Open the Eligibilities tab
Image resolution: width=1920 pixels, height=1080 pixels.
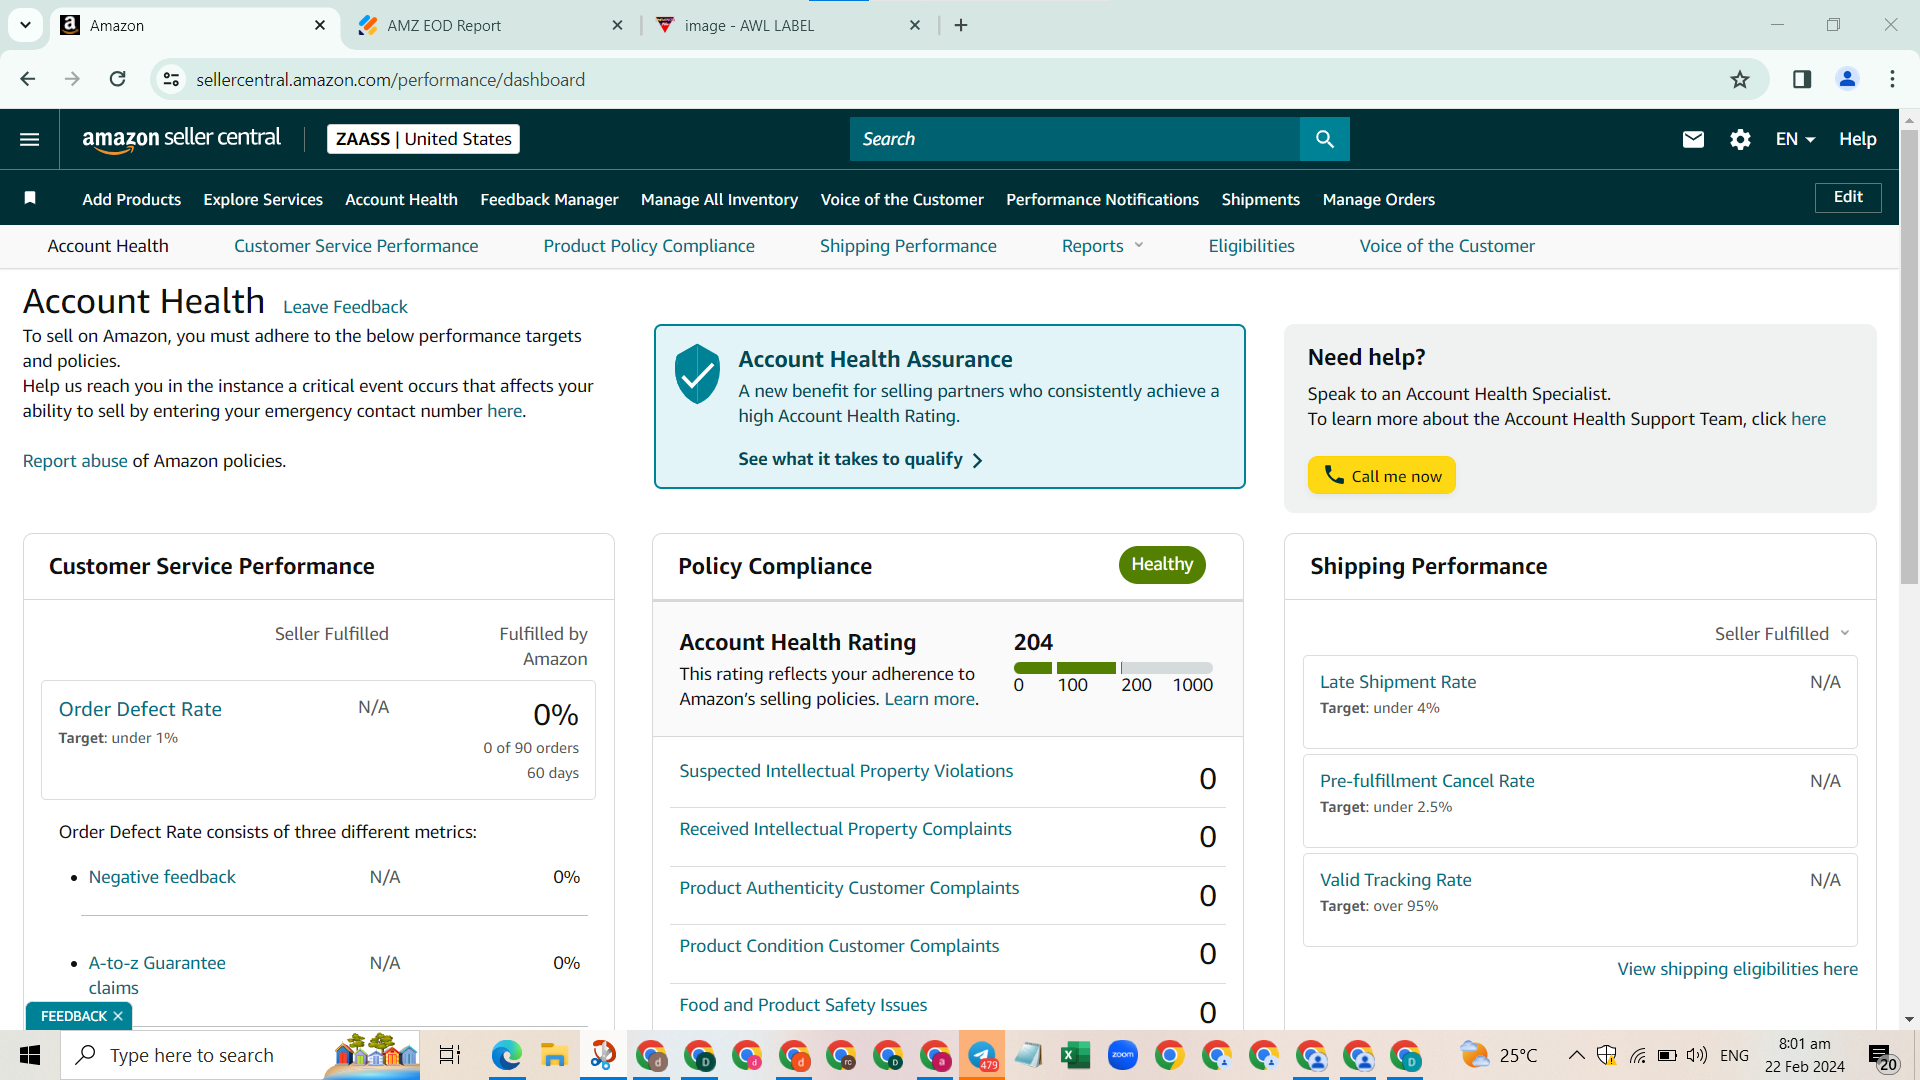coord(1251,246)
